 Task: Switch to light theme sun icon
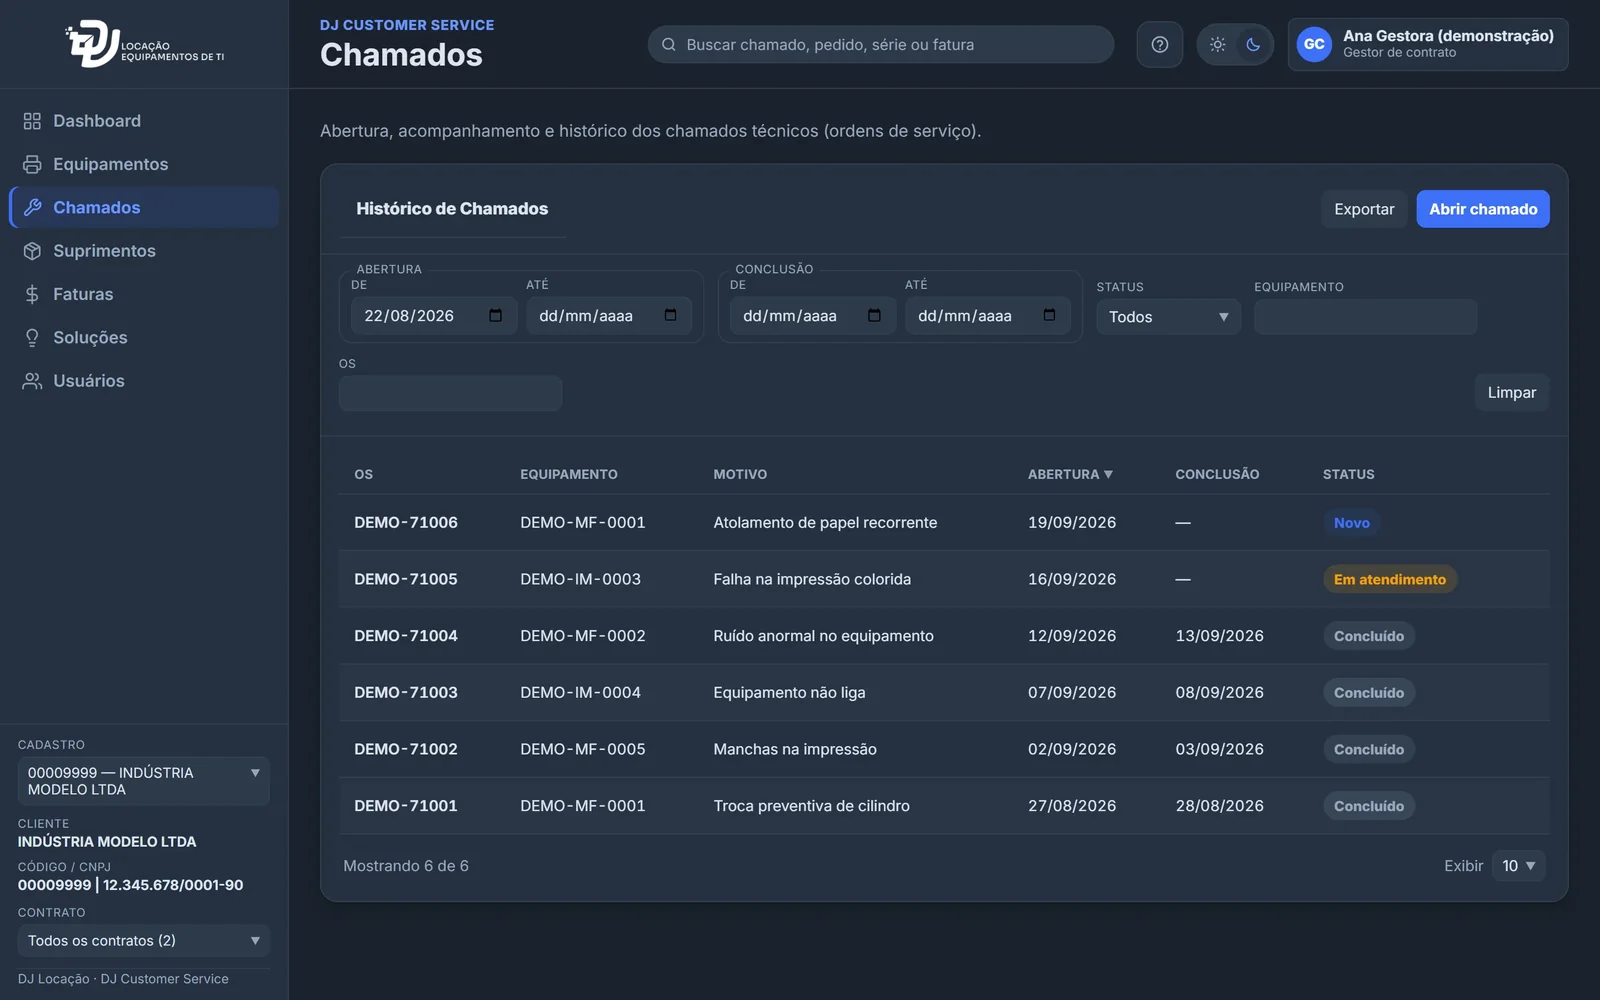click(1217, 44)
